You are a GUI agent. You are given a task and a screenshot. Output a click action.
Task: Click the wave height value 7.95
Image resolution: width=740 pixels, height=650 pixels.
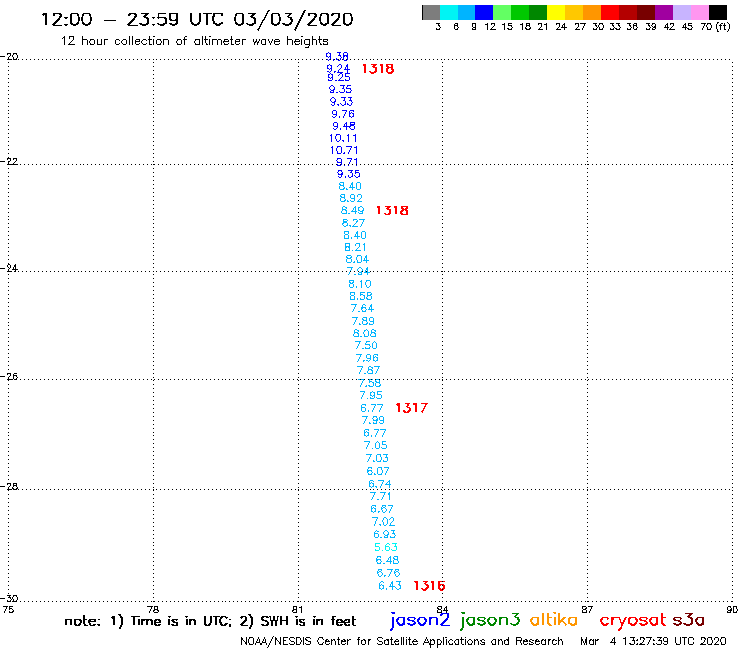(371, 396)
